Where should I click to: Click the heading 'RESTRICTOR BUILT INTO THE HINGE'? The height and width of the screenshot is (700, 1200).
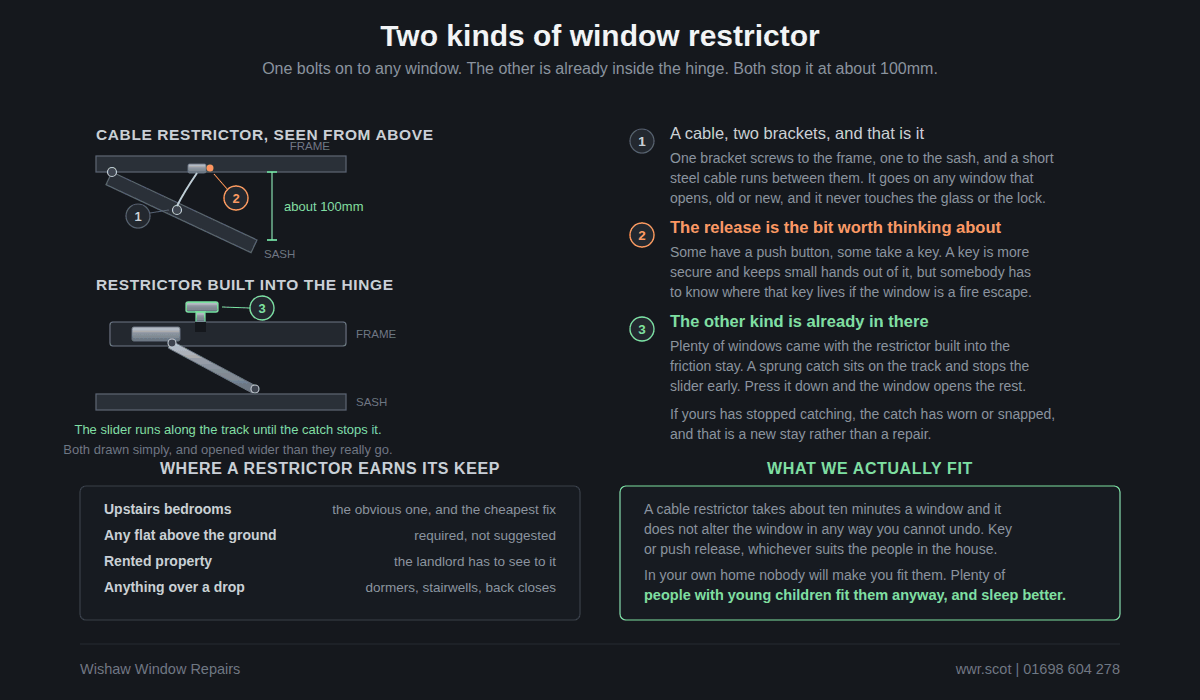pos(245,285)
